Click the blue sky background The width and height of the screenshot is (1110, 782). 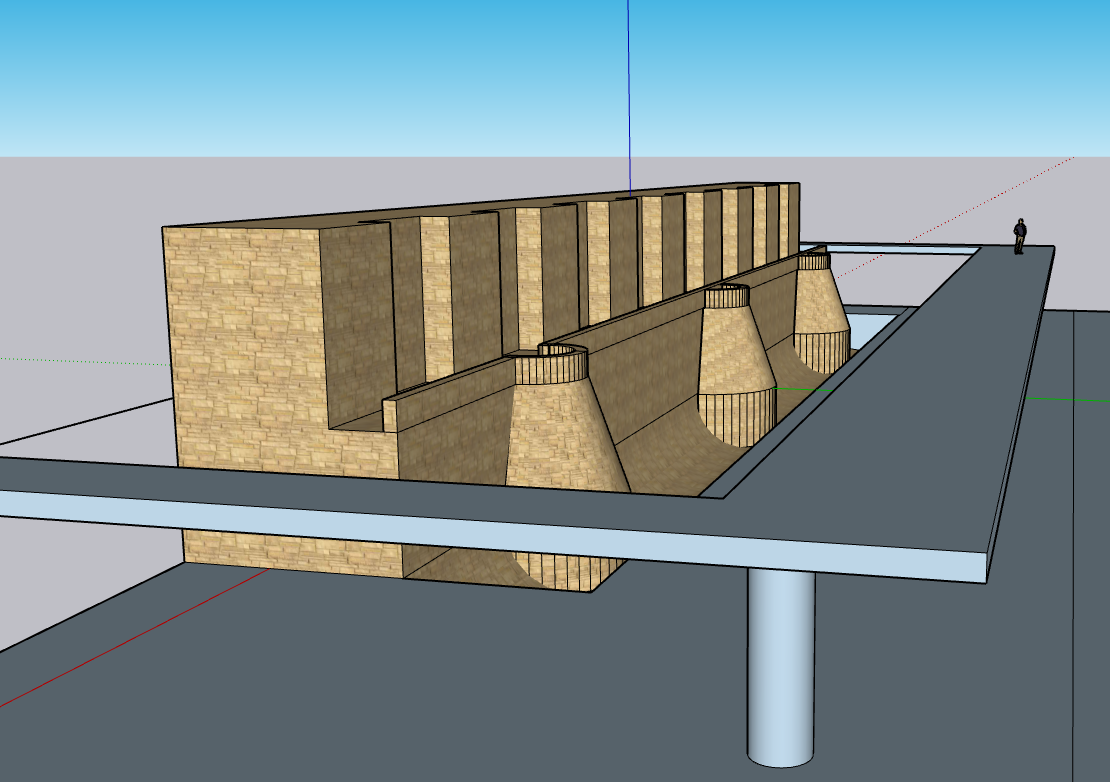[300, 70]
